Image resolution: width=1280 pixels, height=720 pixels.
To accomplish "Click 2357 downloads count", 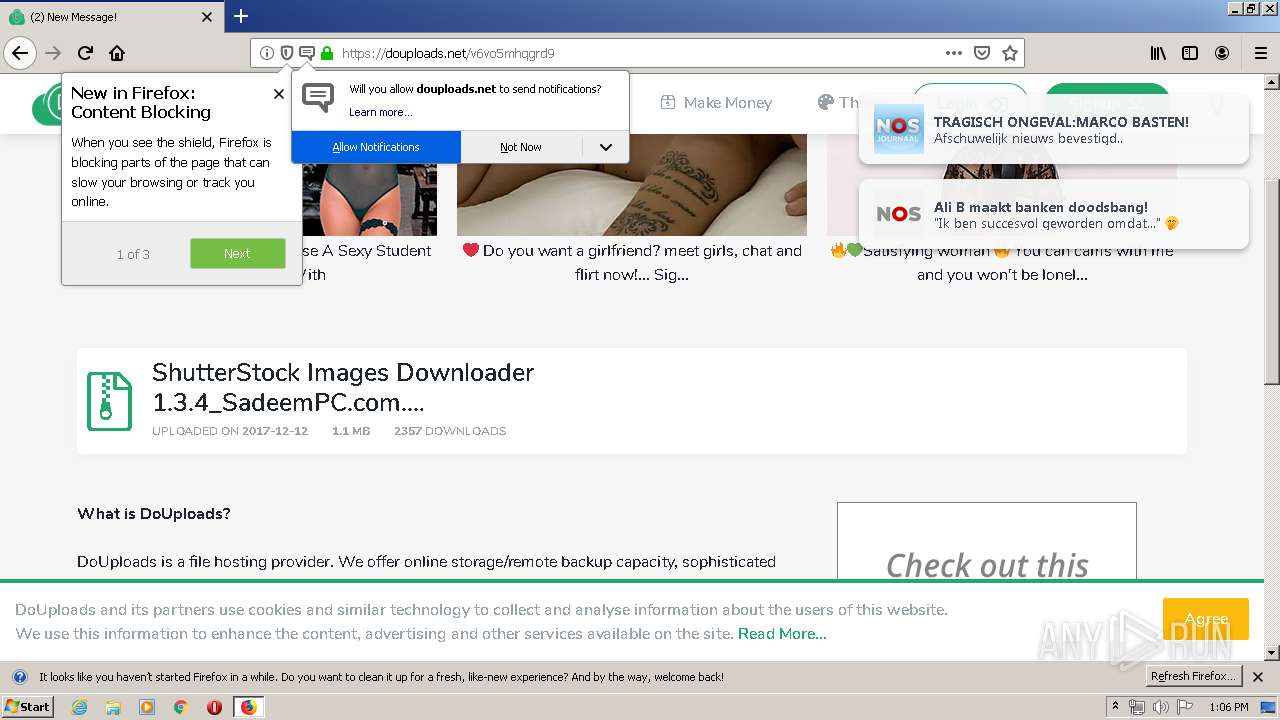I will pyautogui.click(x=450, y=431).
